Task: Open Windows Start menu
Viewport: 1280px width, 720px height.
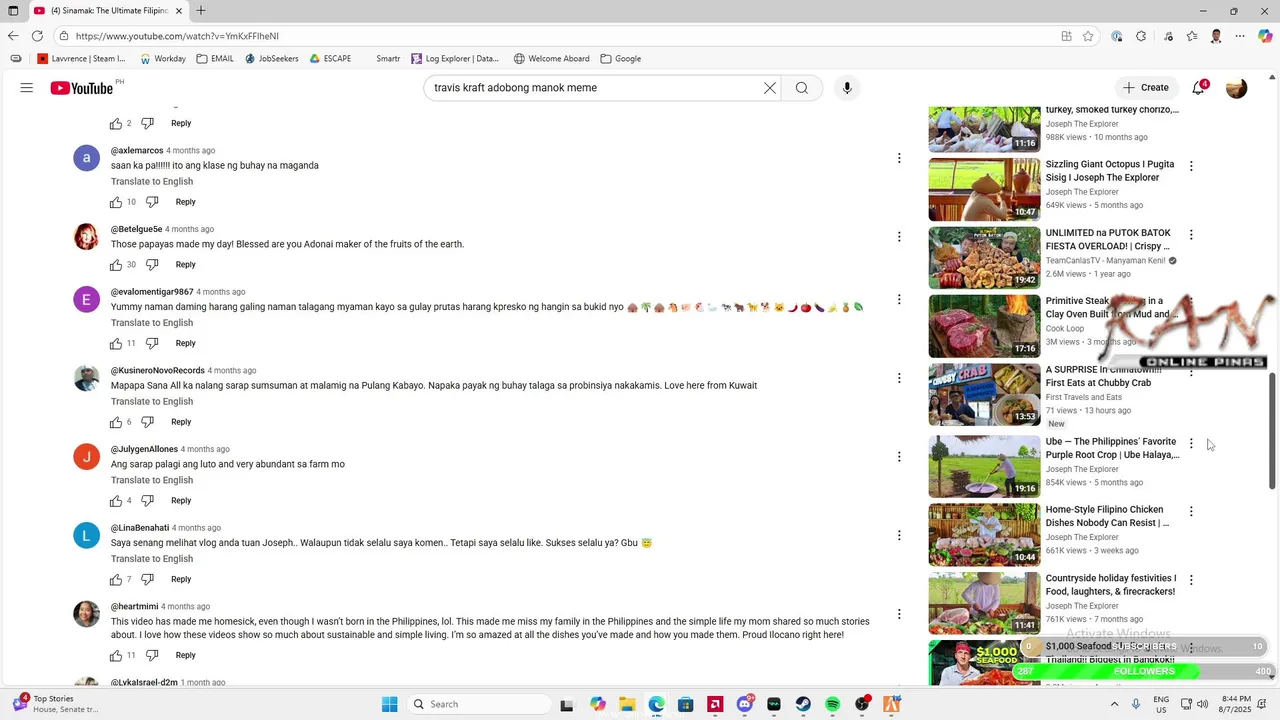Action: click(x=389, y=704)
